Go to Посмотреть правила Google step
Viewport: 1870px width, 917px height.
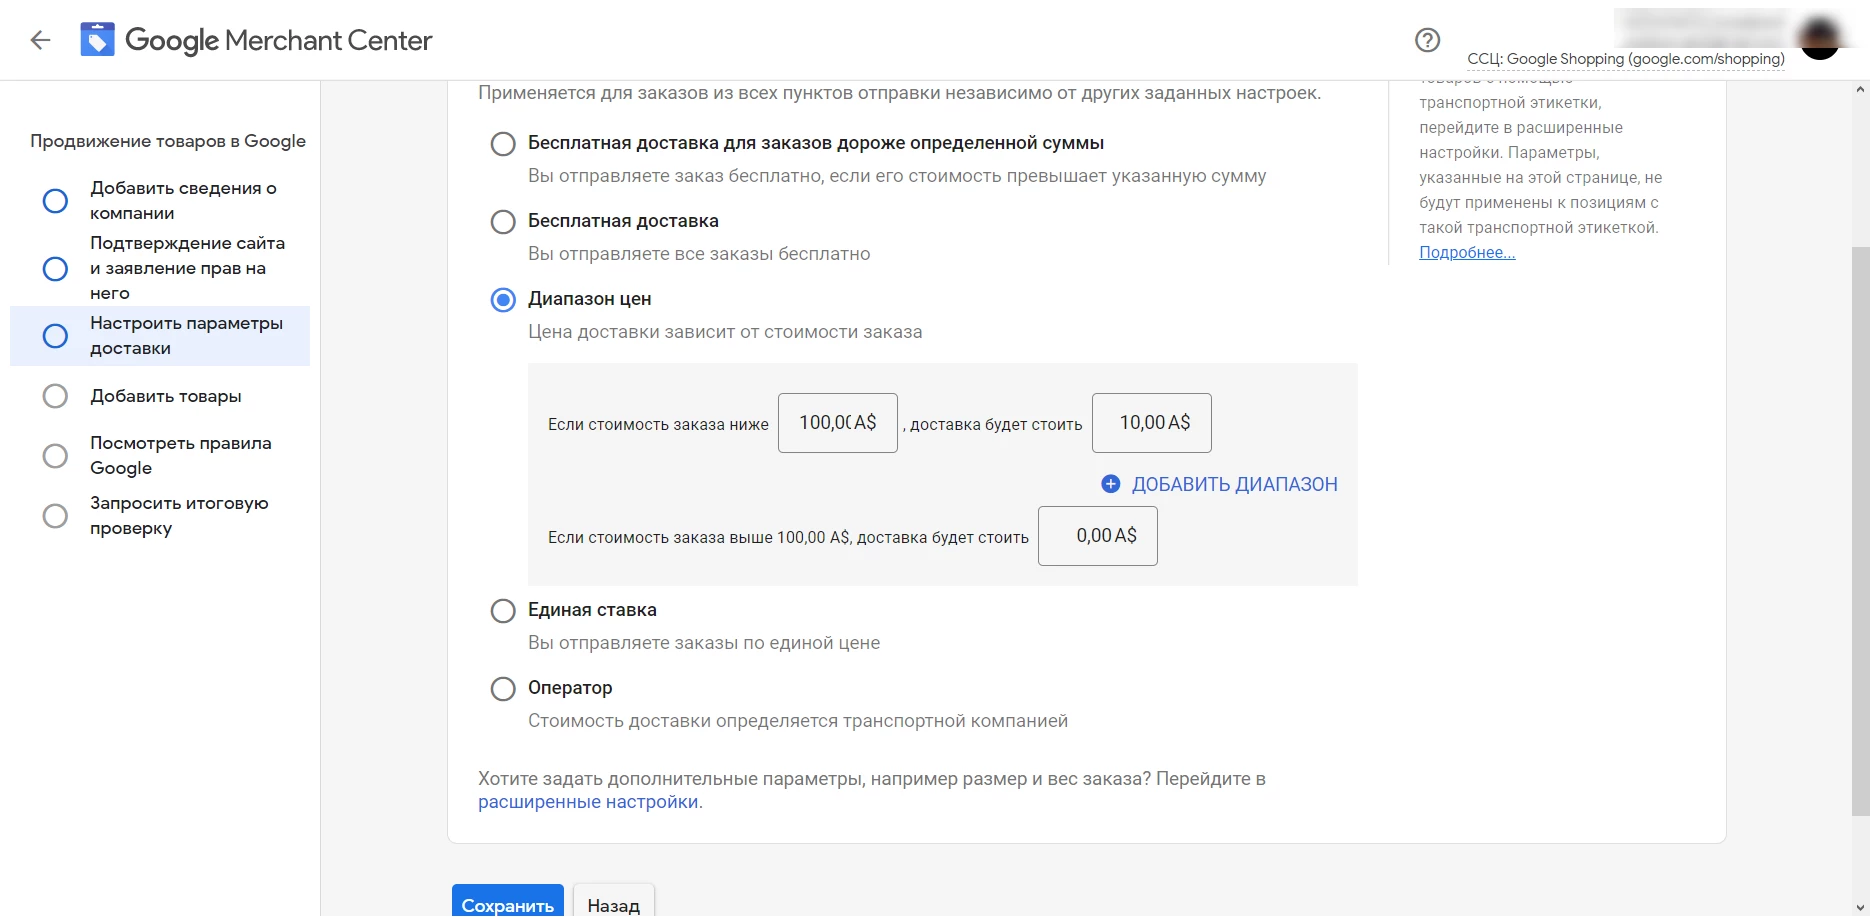tap(160, 455)
